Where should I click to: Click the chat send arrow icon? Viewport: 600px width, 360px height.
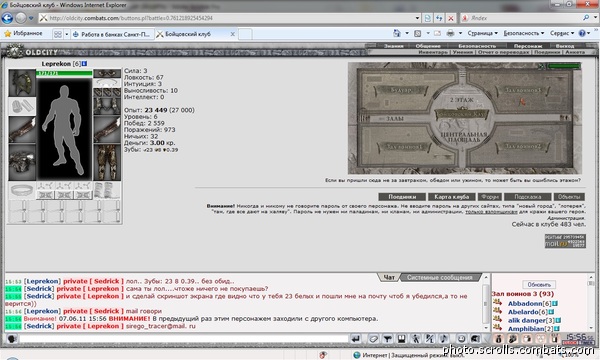point(356,339)
